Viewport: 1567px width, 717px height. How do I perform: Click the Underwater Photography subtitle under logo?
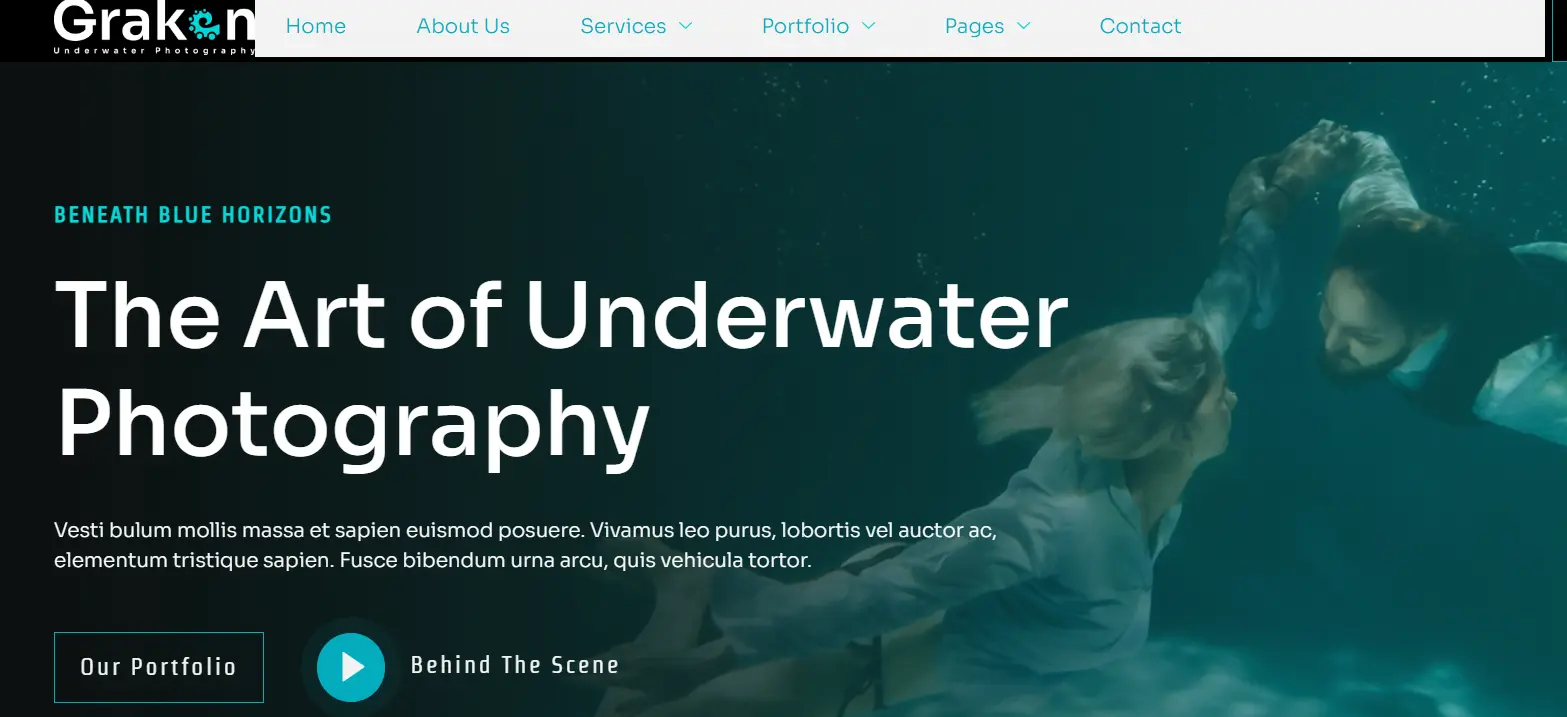[155, 50]
